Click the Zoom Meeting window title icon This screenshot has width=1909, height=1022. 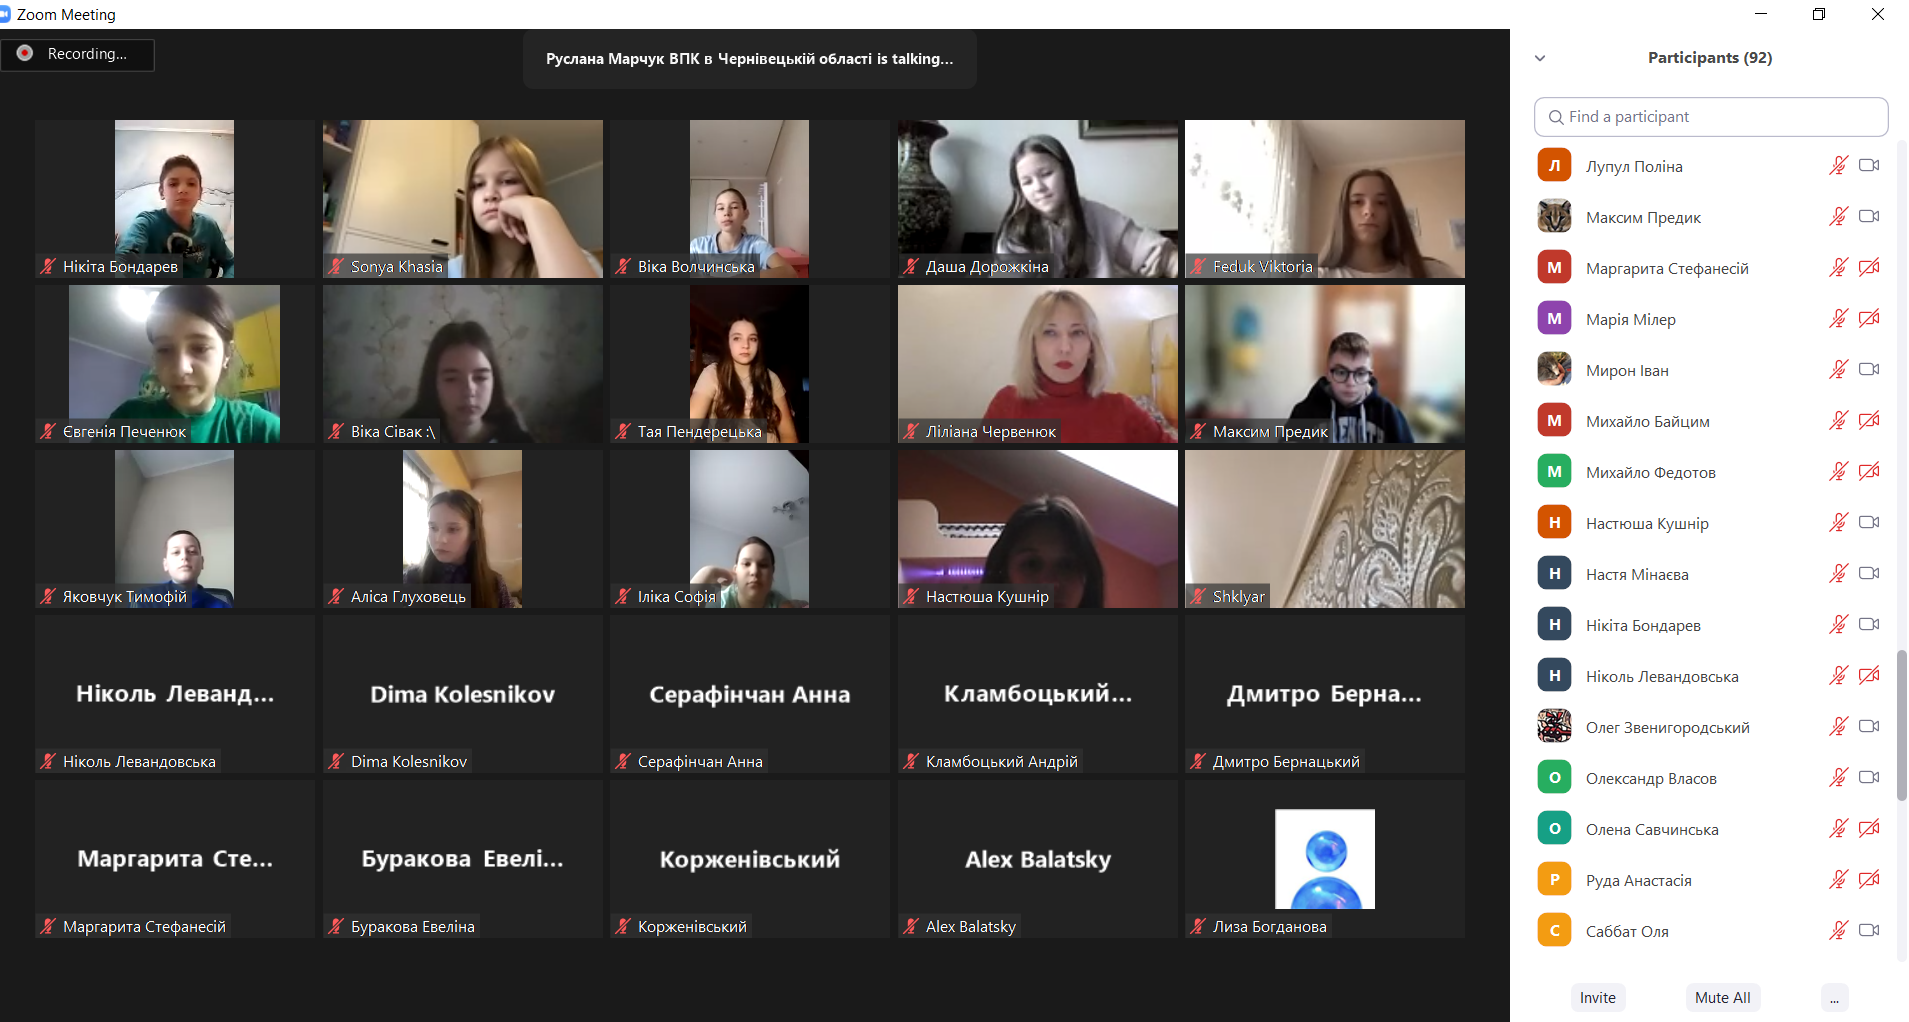(x=5, y=14)
